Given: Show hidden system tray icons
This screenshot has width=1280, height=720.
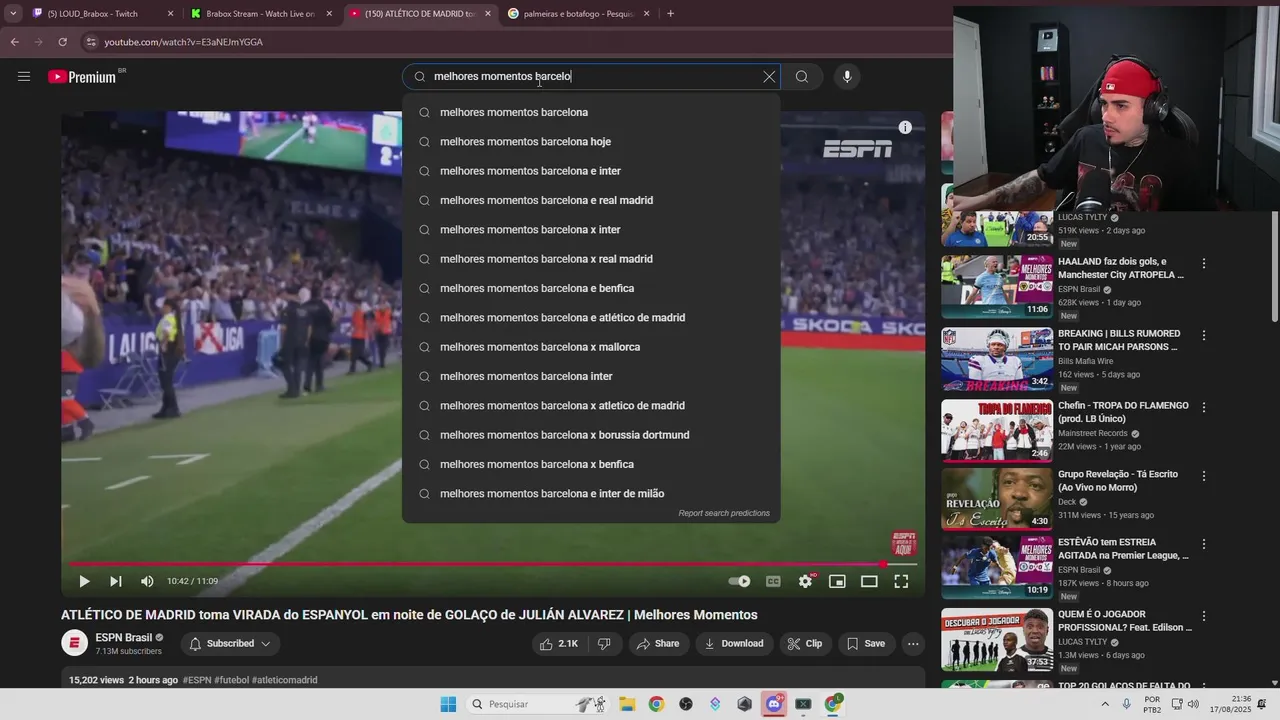Looking at the screenshot, I should [1105, 704].
